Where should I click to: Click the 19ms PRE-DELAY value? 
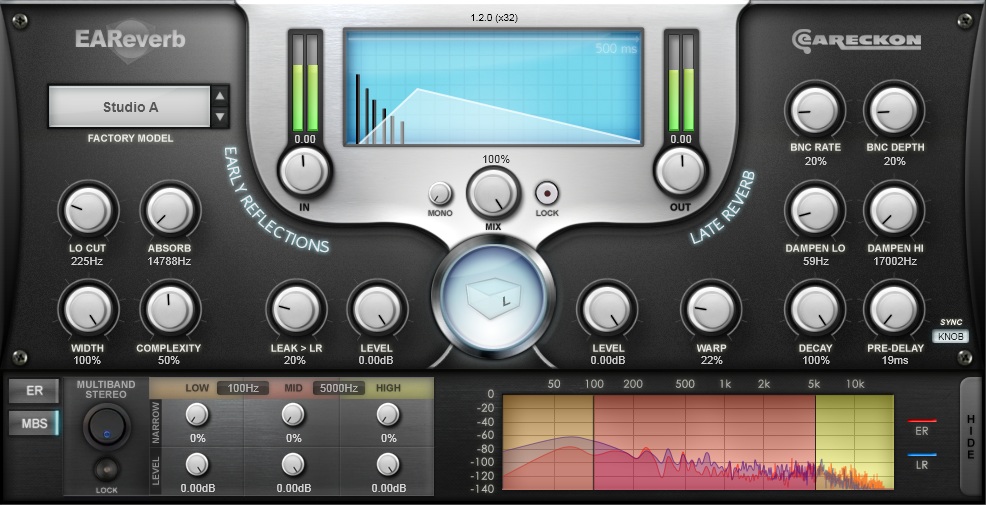894,360
